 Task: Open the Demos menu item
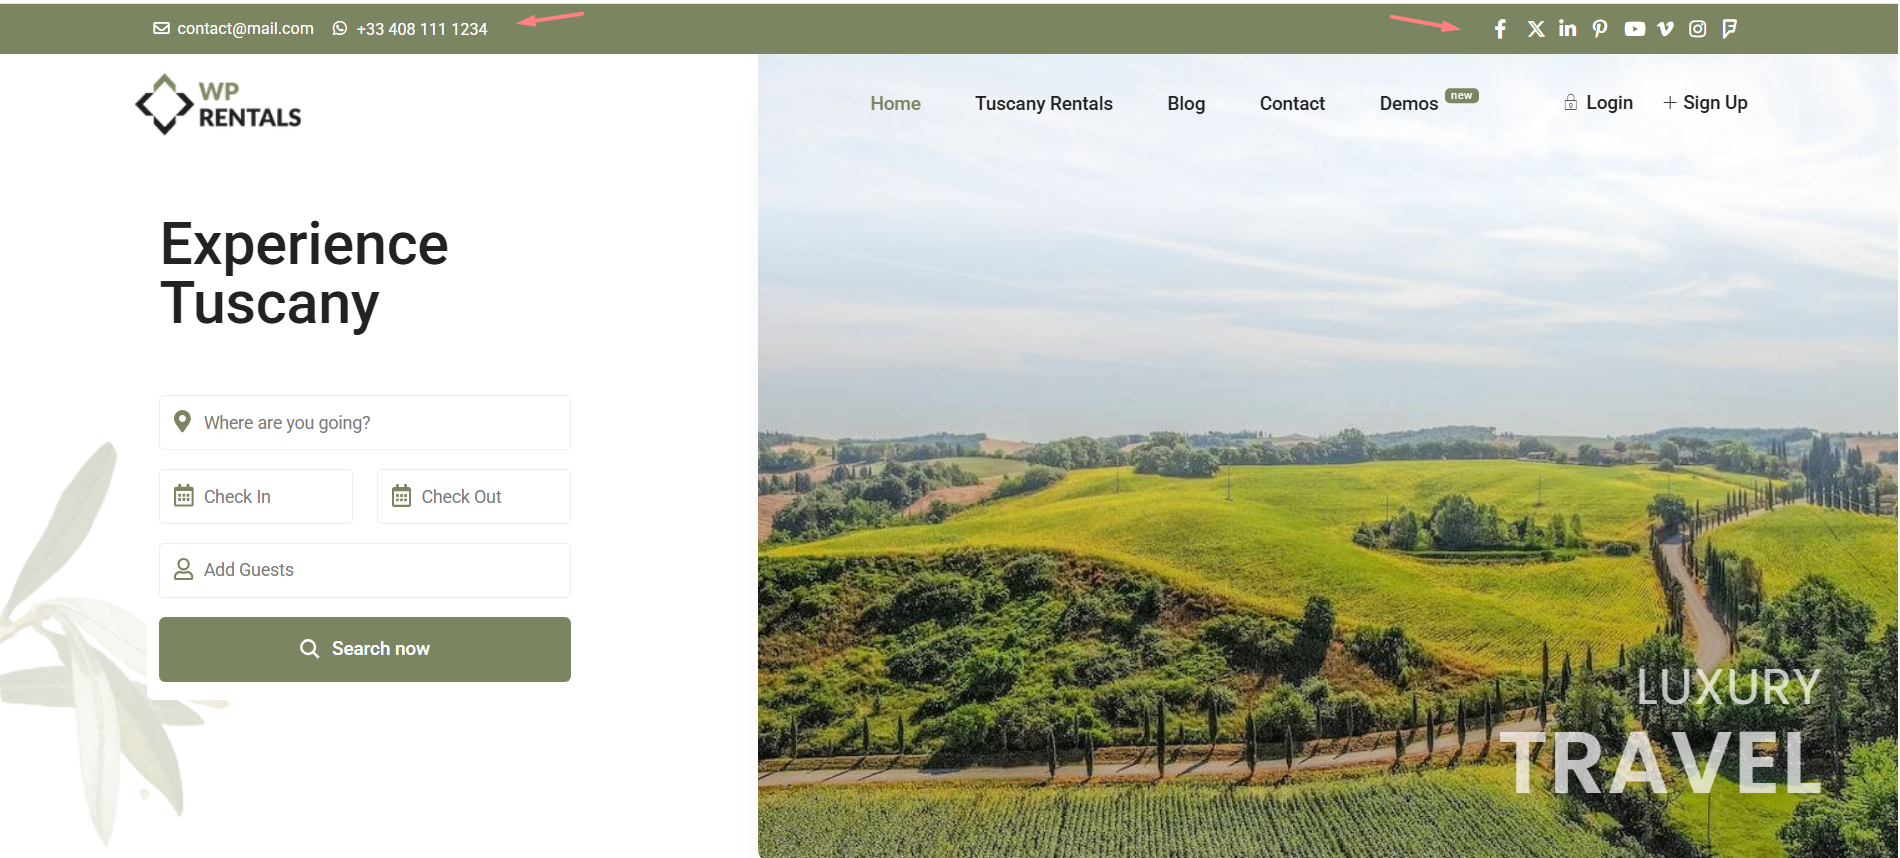(x=1408, y=104)
